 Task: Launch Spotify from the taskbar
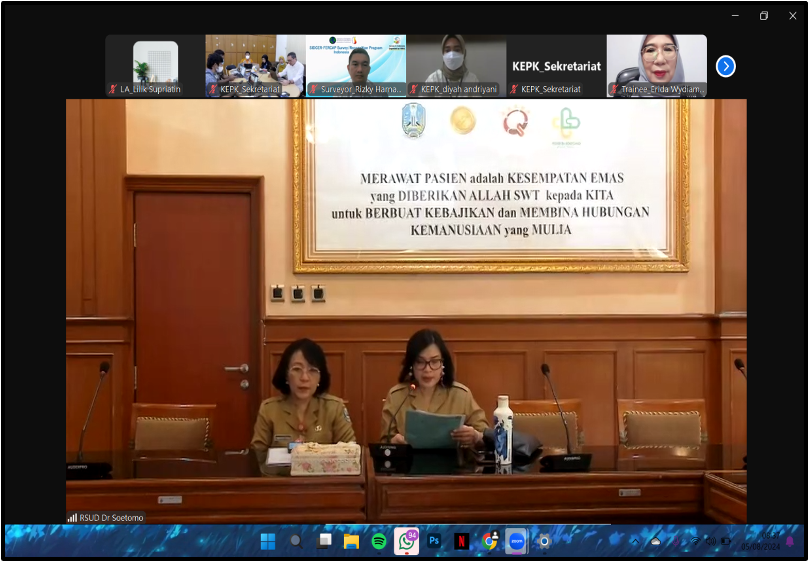click(379, 541)
